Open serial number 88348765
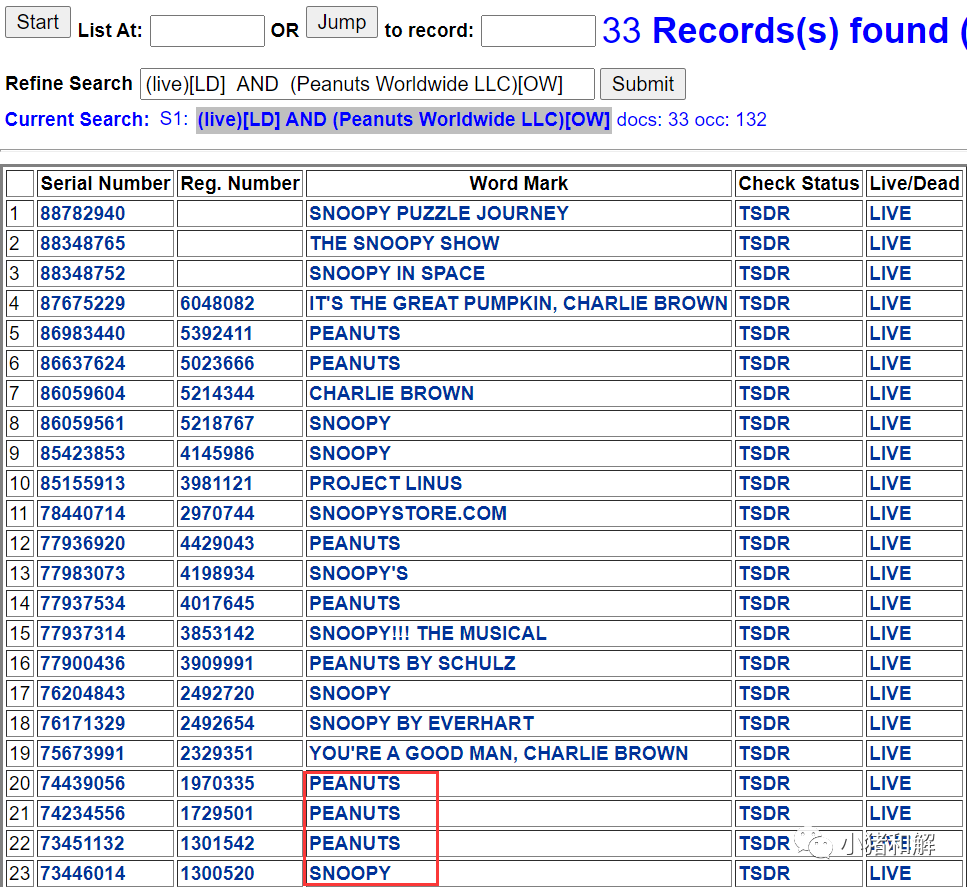The height and width of the screenshot is (887, 967). coord(83,243)
